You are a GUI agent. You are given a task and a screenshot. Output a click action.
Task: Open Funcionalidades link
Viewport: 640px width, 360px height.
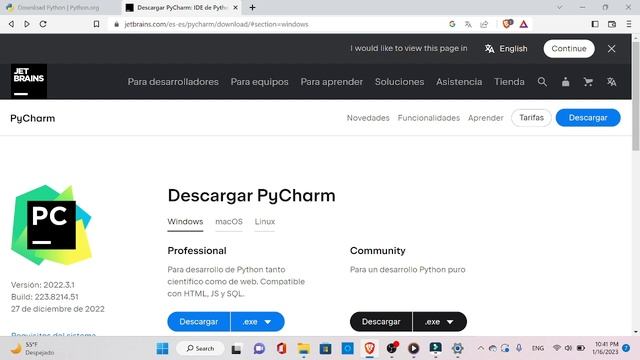point(429,118)
